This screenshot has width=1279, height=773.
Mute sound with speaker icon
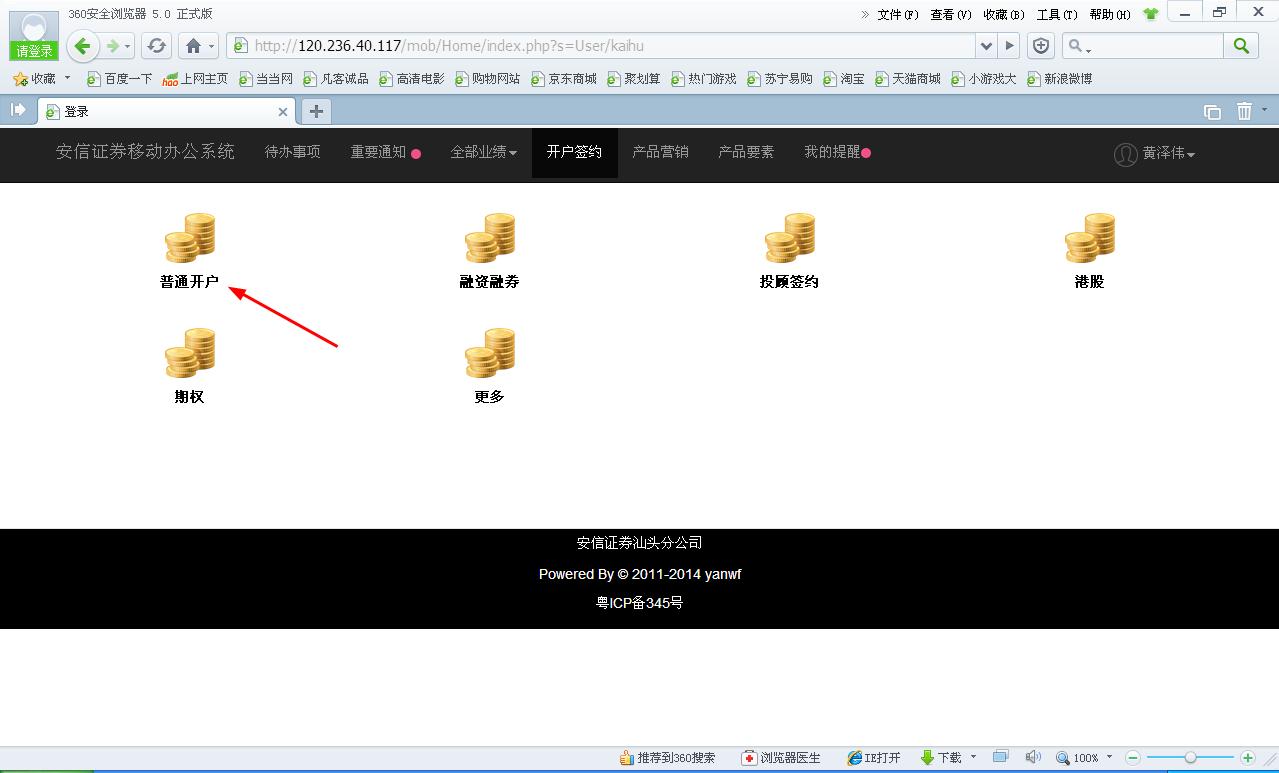click(x=1033, y=757)
